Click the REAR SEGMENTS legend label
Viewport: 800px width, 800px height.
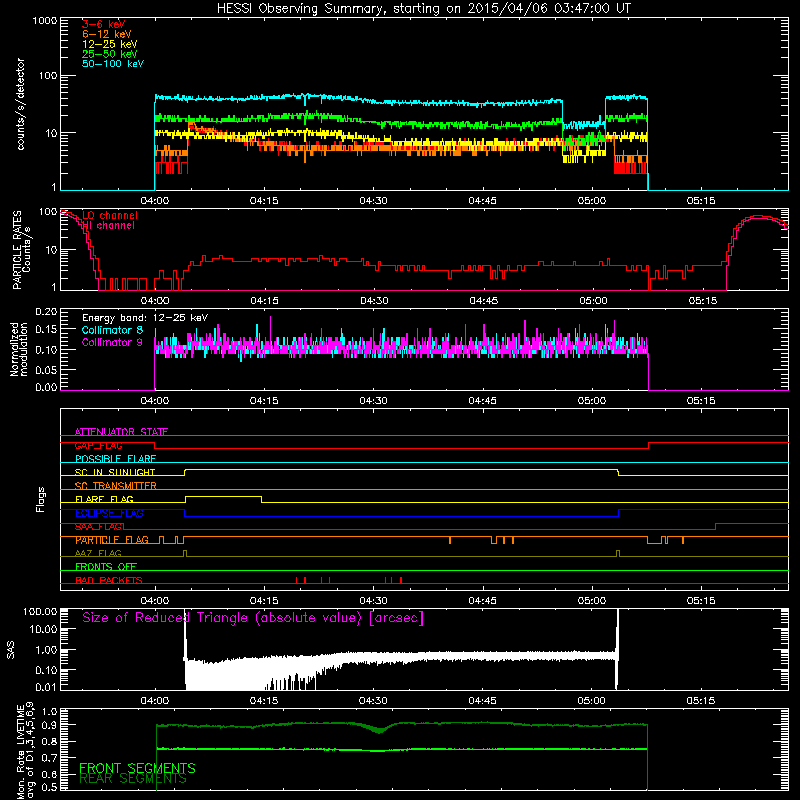[133, 779]
